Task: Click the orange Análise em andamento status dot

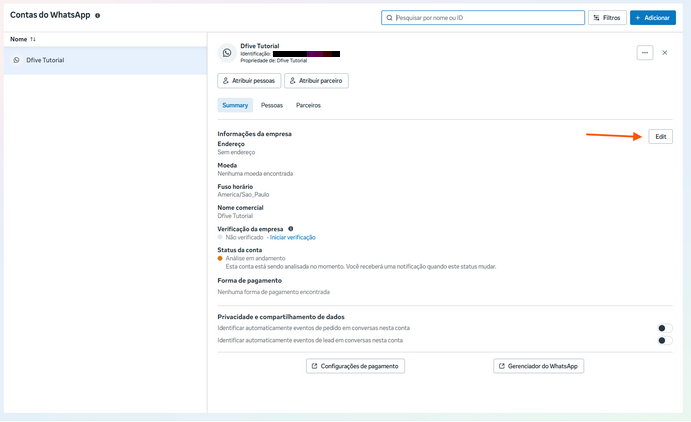Action: tap(220, 259)
